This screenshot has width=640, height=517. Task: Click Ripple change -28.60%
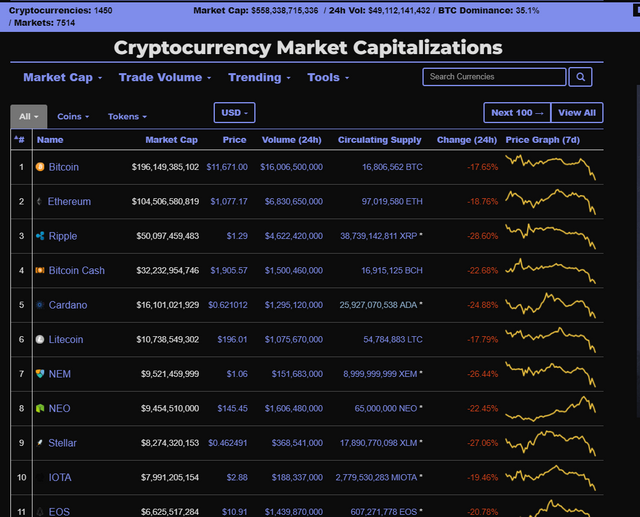(482, 236)
